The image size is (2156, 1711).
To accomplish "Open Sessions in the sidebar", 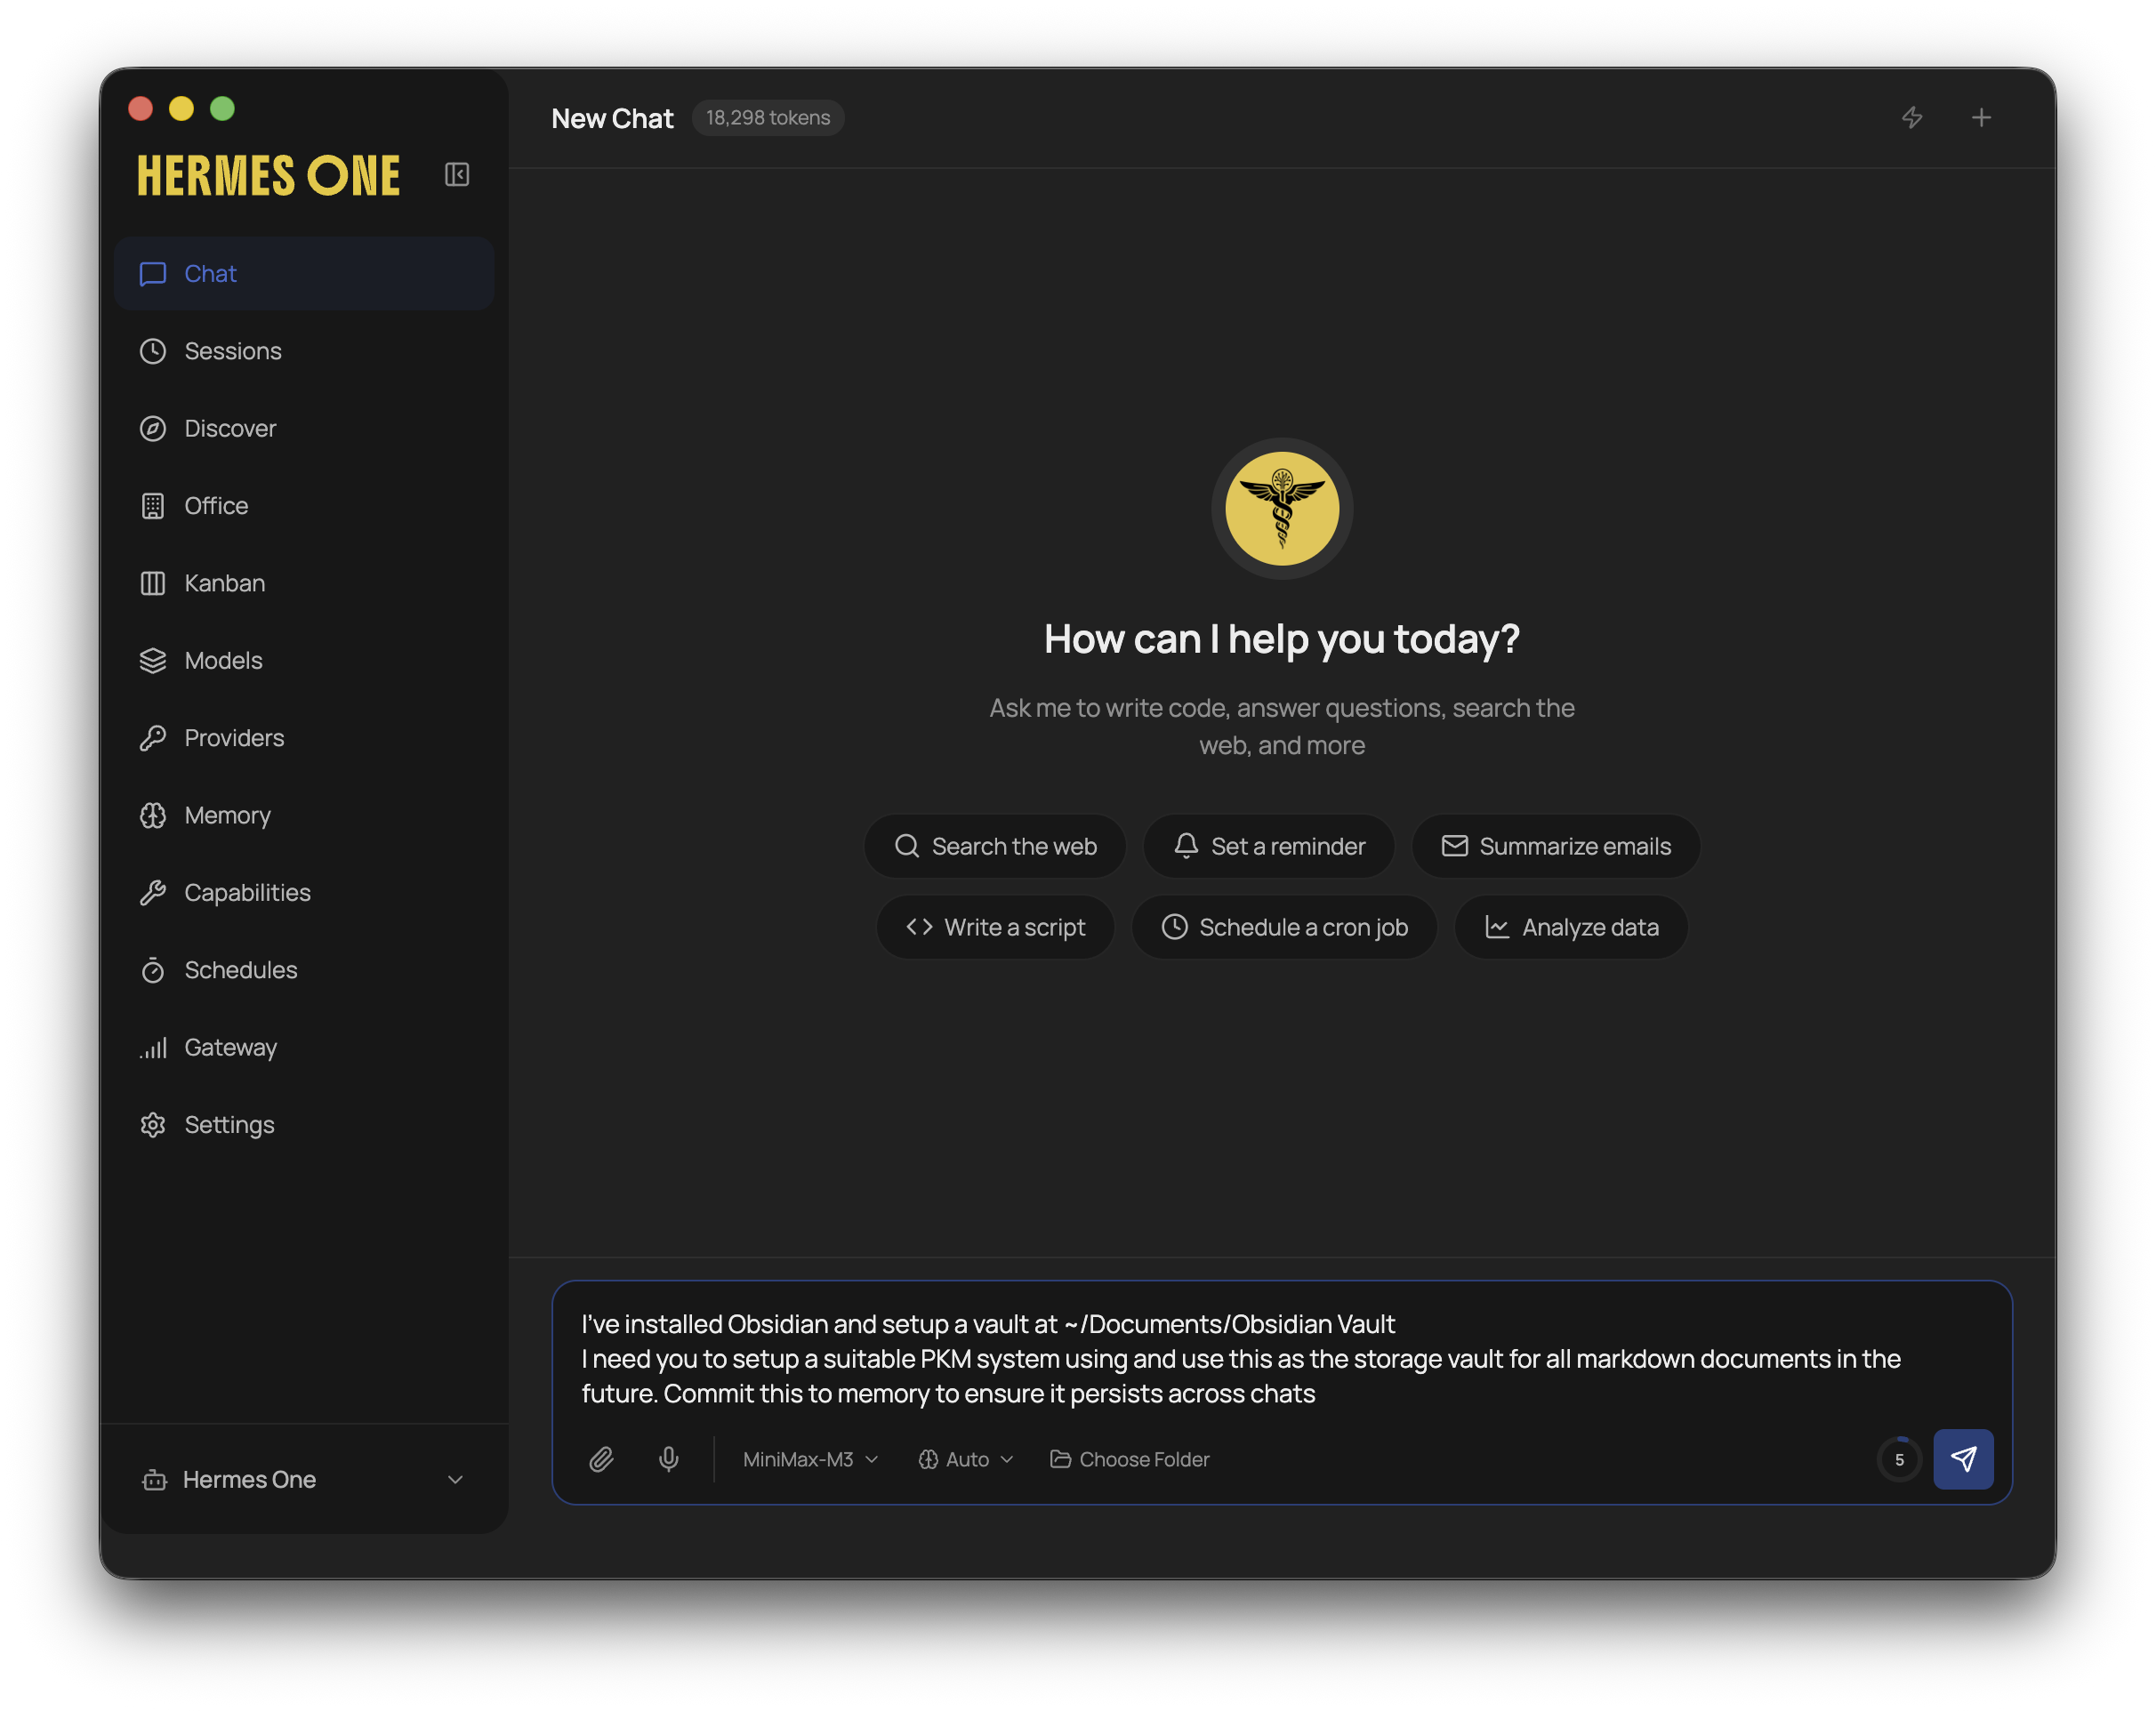I will [x=304, y=351].
